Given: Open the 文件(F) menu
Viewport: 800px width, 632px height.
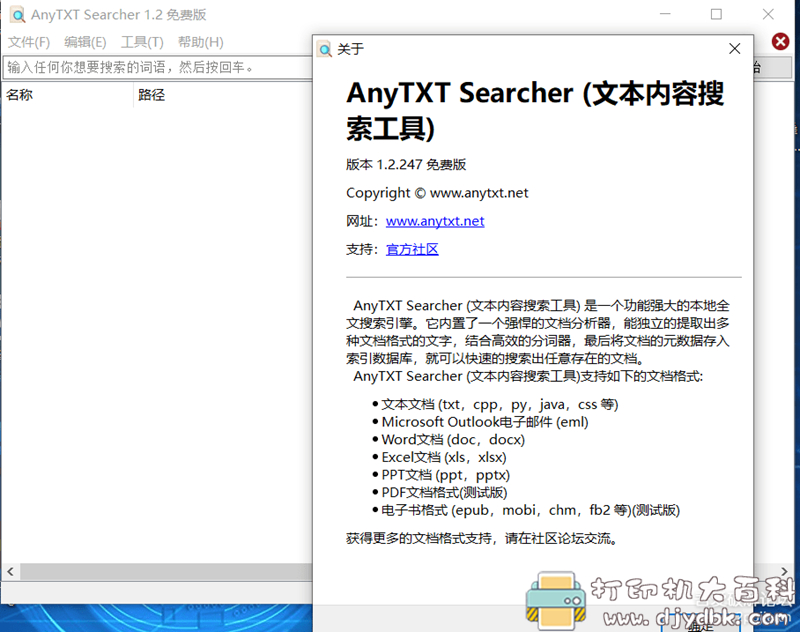Looking at the screenshot, I should 29,42.
